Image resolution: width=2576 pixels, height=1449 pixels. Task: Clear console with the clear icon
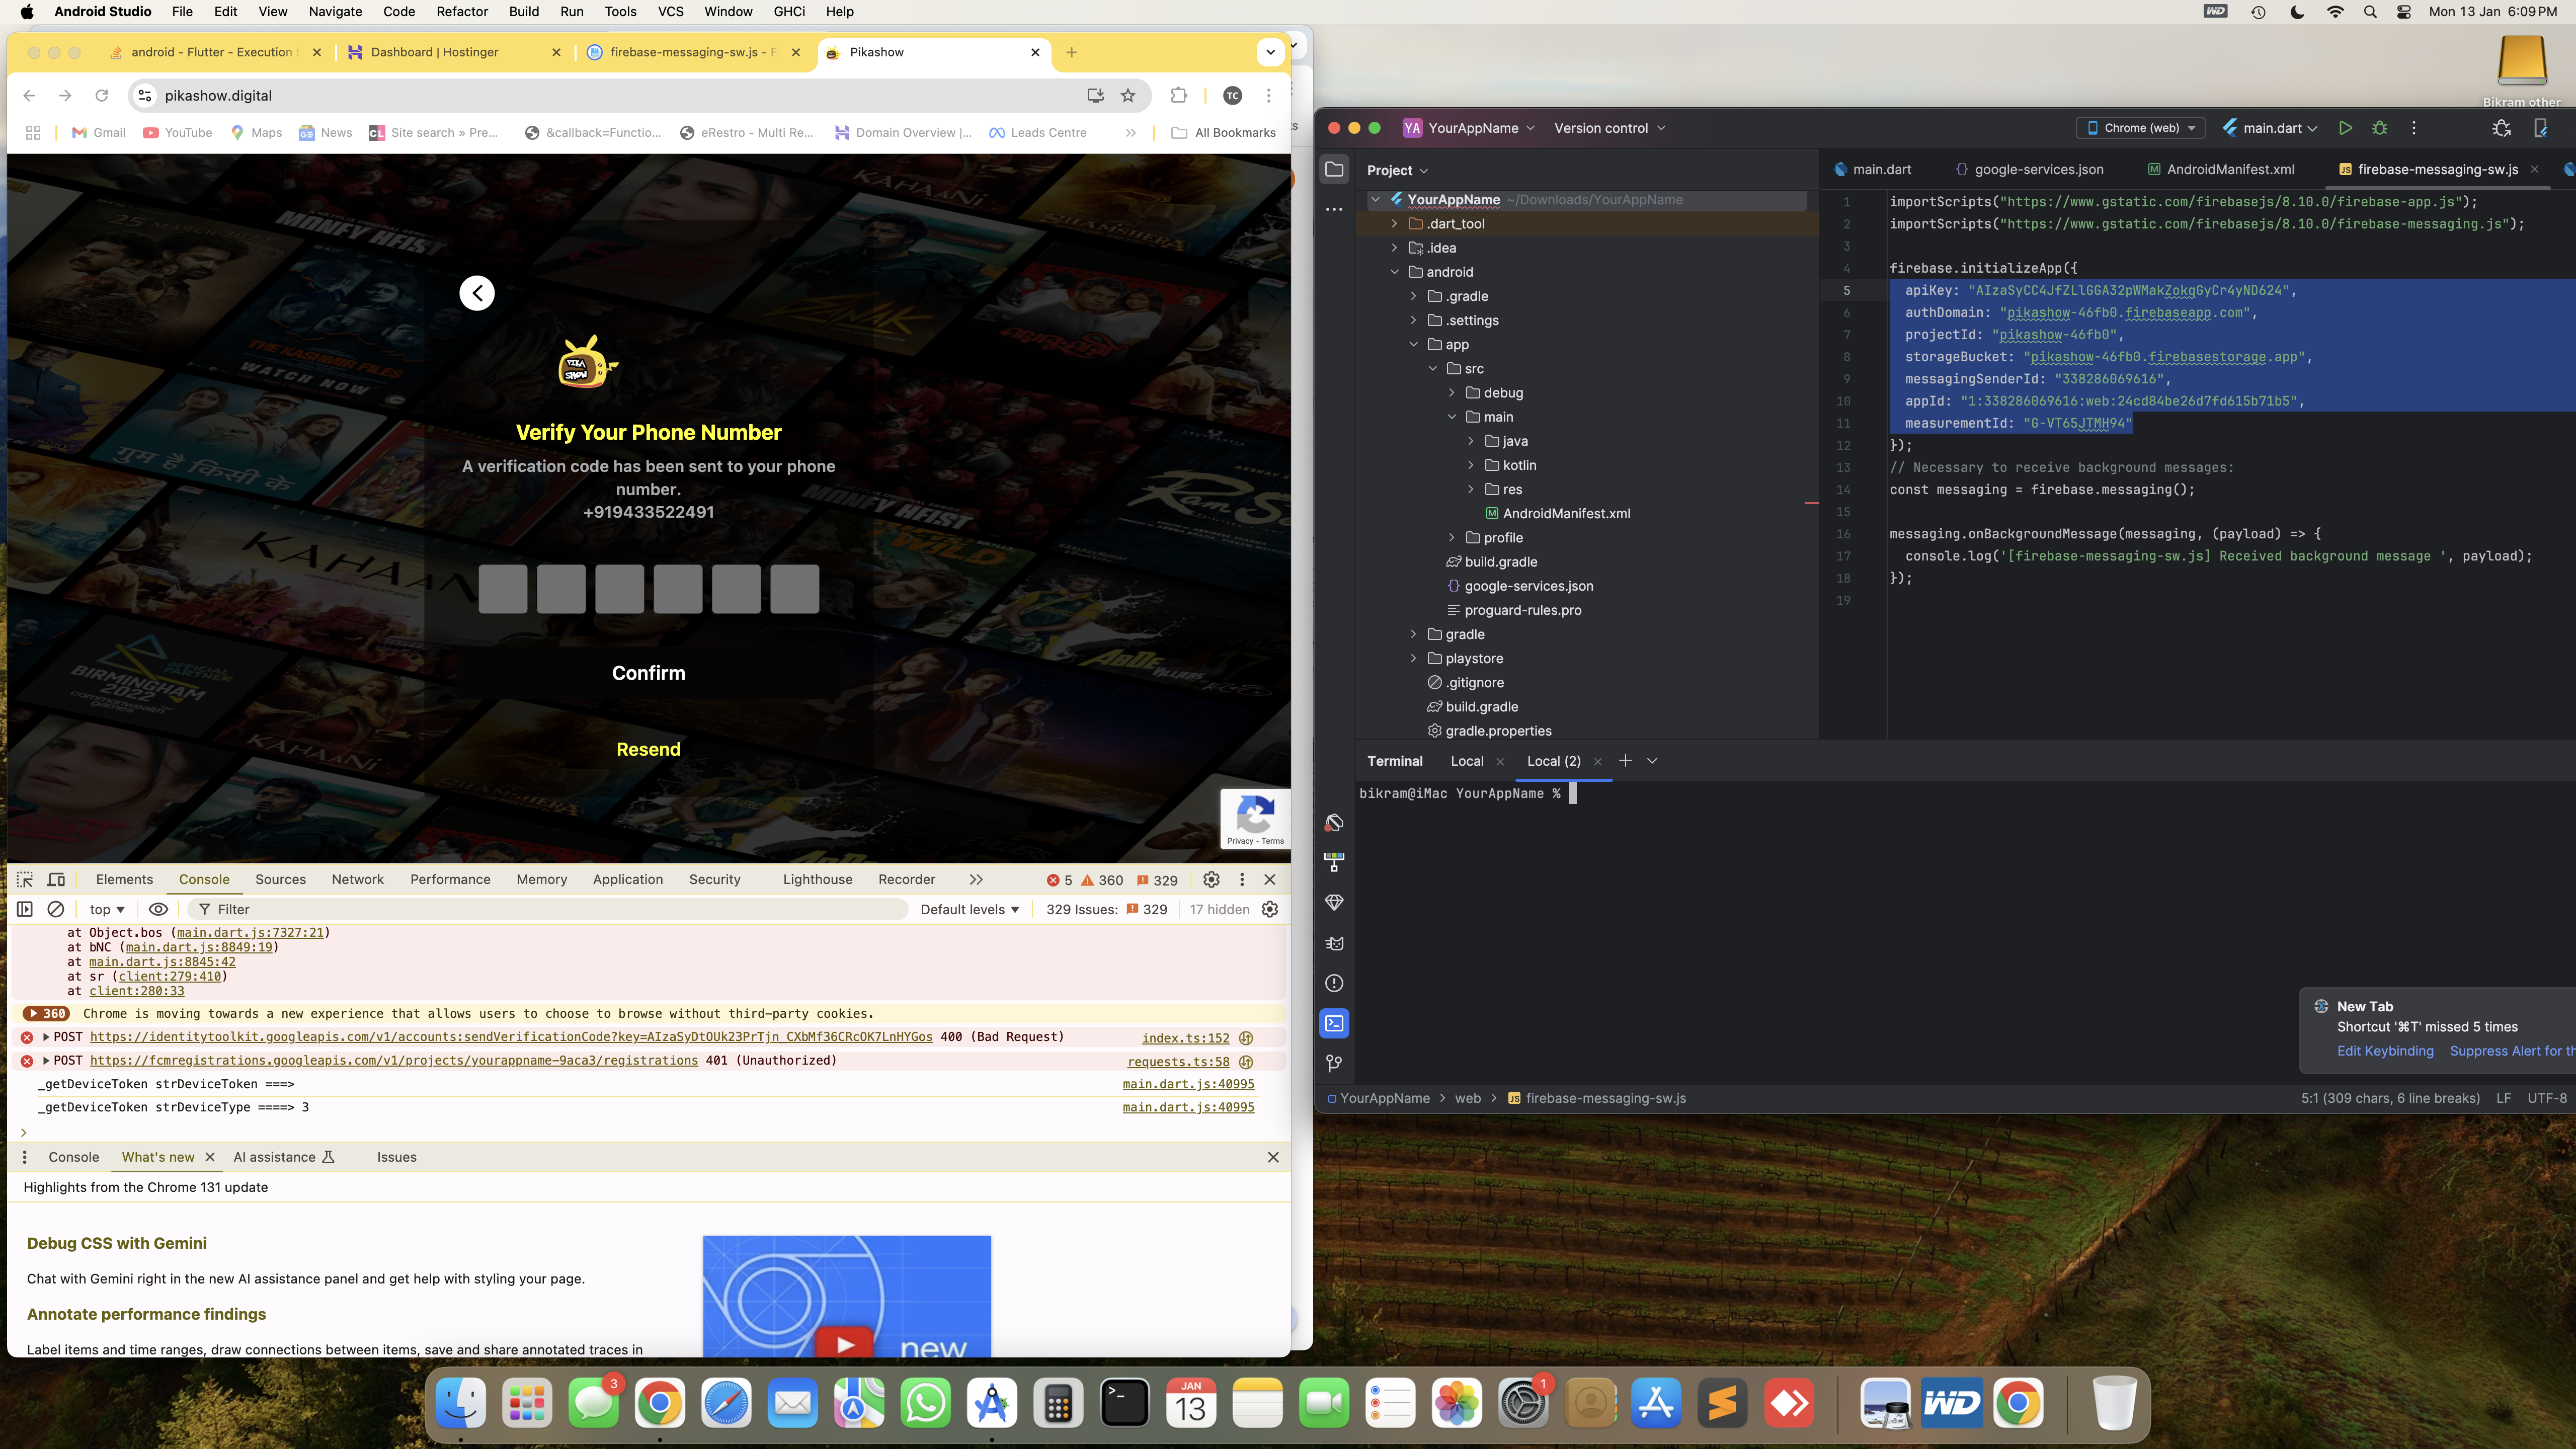coord(56,909)
